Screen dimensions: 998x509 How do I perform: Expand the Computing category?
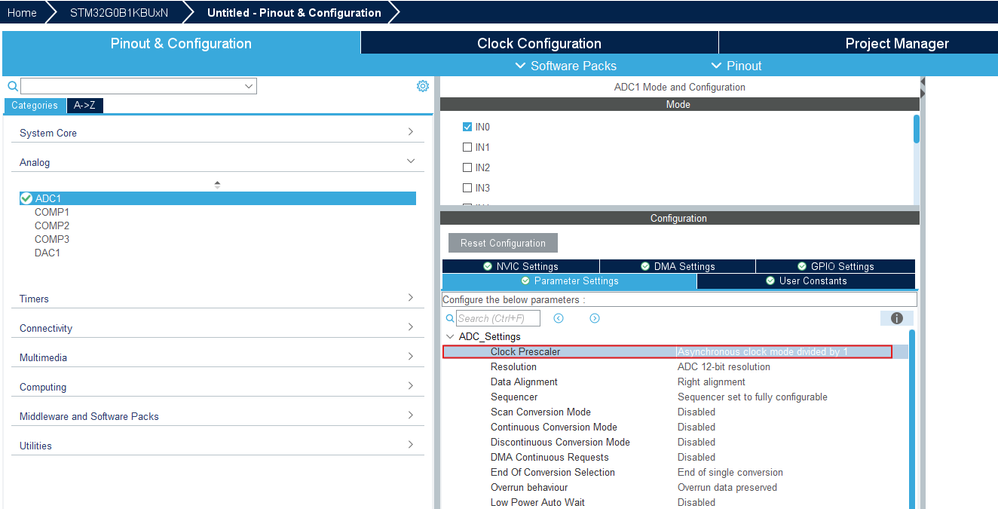[411, 386]
